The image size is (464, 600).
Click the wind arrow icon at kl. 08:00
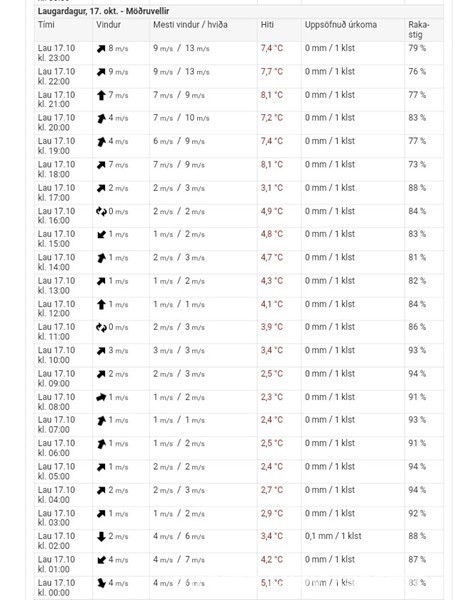101,398
